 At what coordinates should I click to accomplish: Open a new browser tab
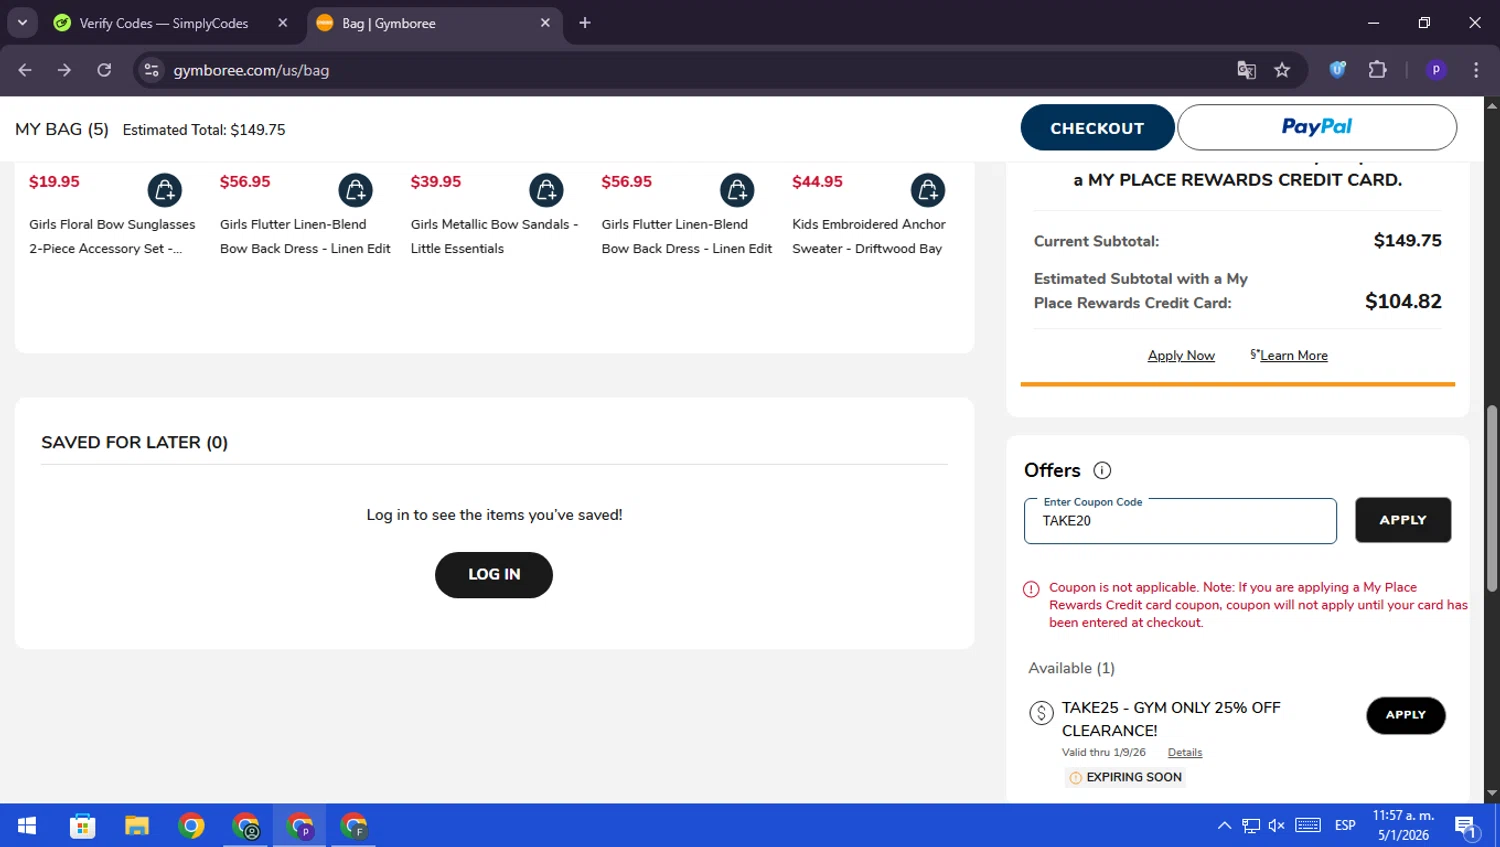click(585, 23)
